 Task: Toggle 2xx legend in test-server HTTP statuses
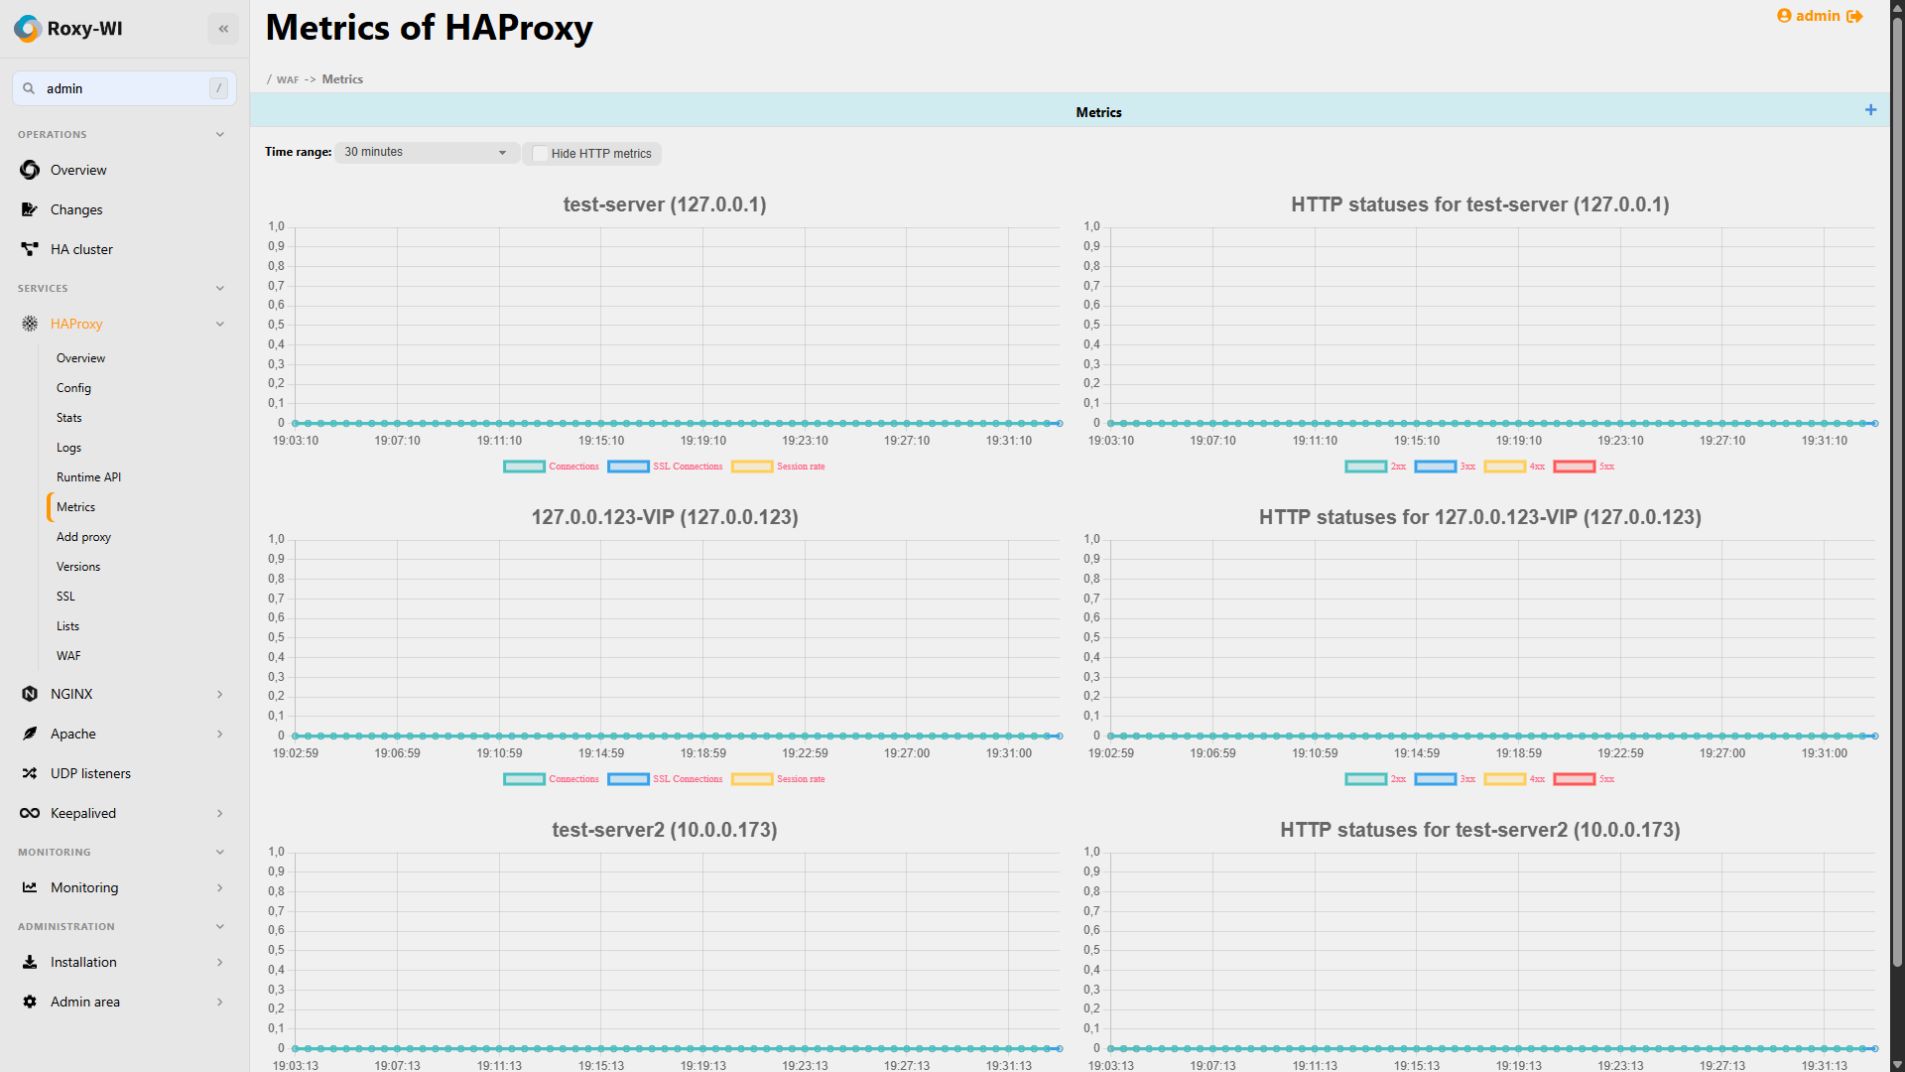(1375, 466)
